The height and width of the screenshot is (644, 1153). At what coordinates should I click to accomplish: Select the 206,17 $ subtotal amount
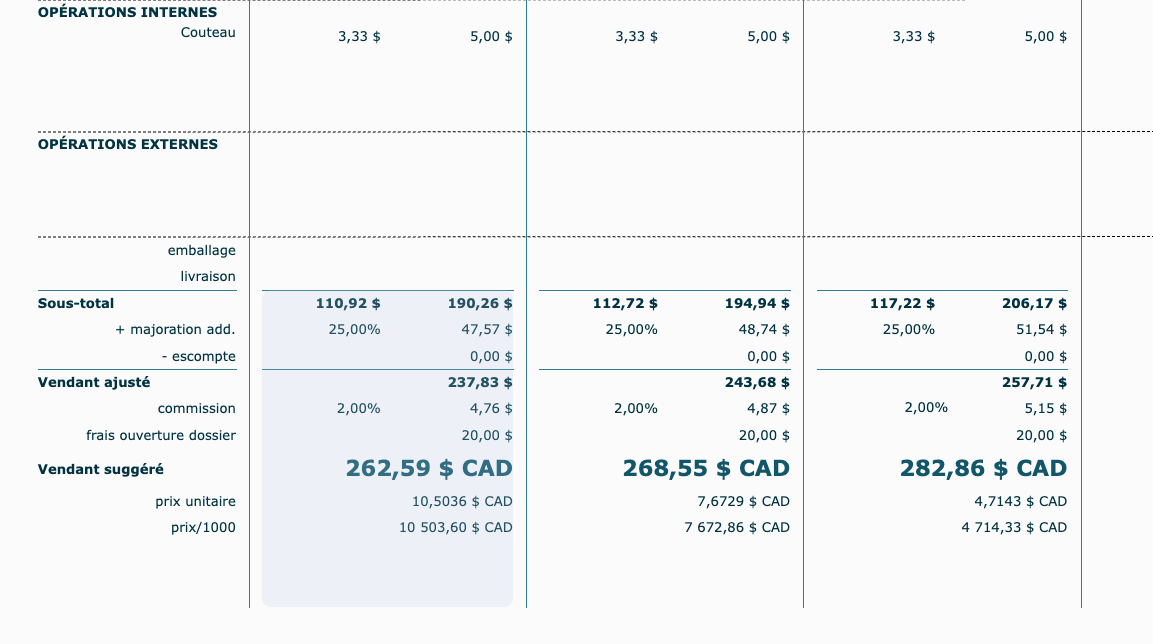(x=1034, y=303)
